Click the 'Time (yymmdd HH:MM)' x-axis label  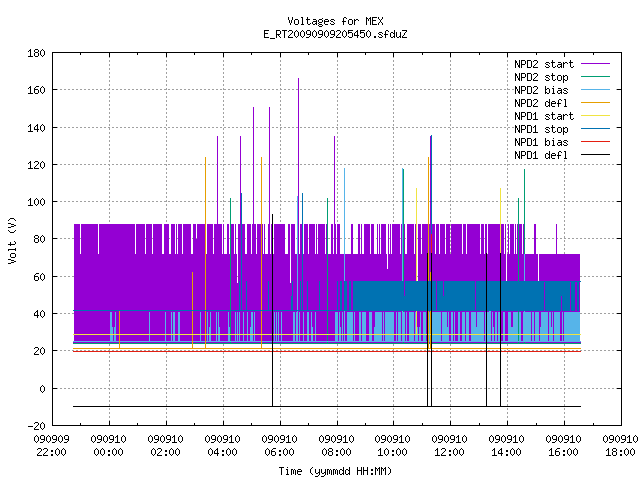point(335,471)
